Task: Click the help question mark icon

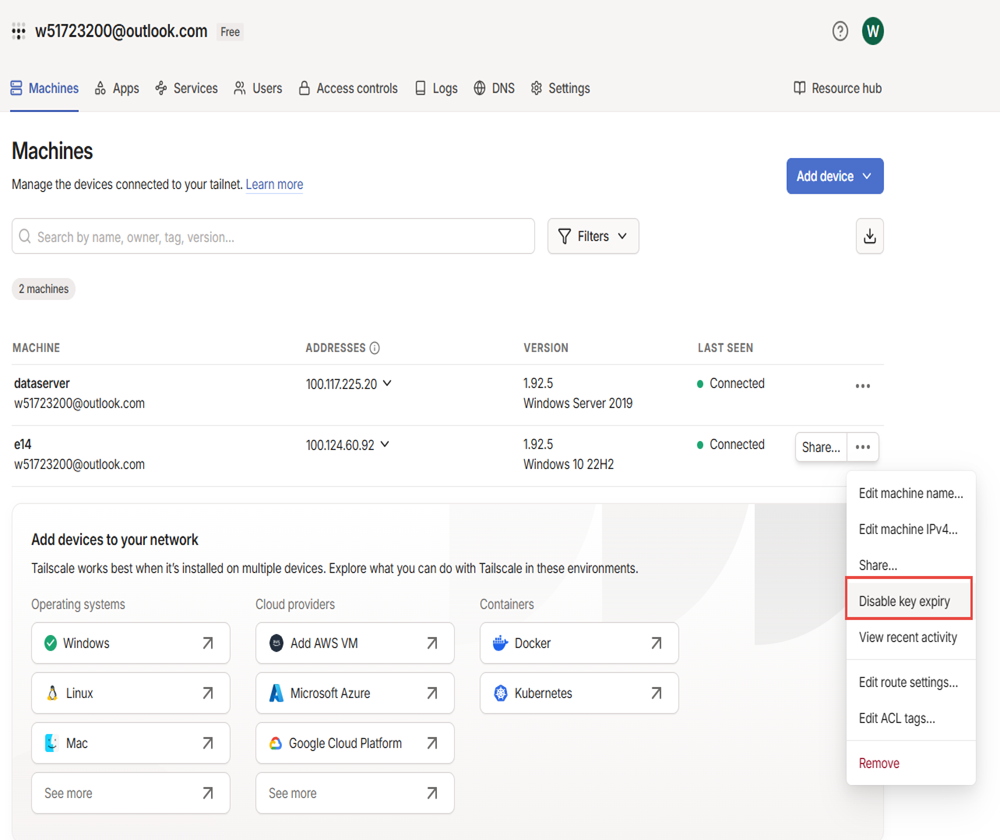Action: [x=840, y=31]
